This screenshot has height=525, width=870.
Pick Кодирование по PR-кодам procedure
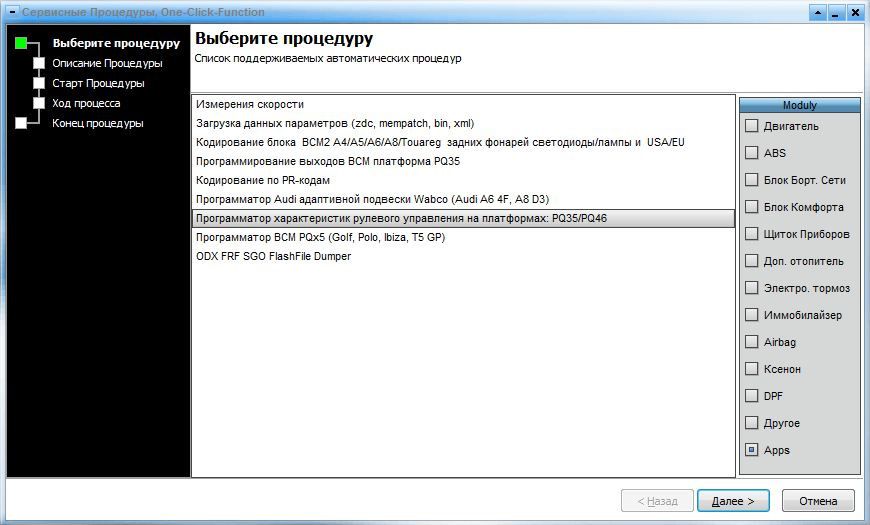click(x=463, y=180)
